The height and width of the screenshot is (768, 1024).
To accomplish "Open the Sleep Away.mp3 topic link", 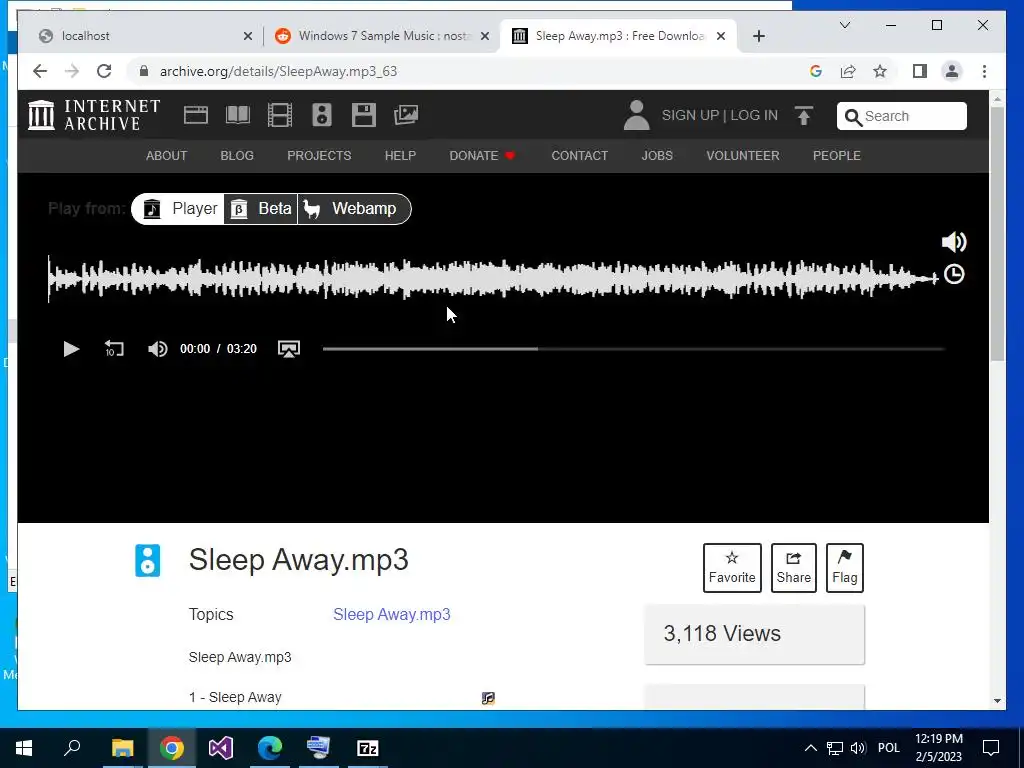I will 392,615.
